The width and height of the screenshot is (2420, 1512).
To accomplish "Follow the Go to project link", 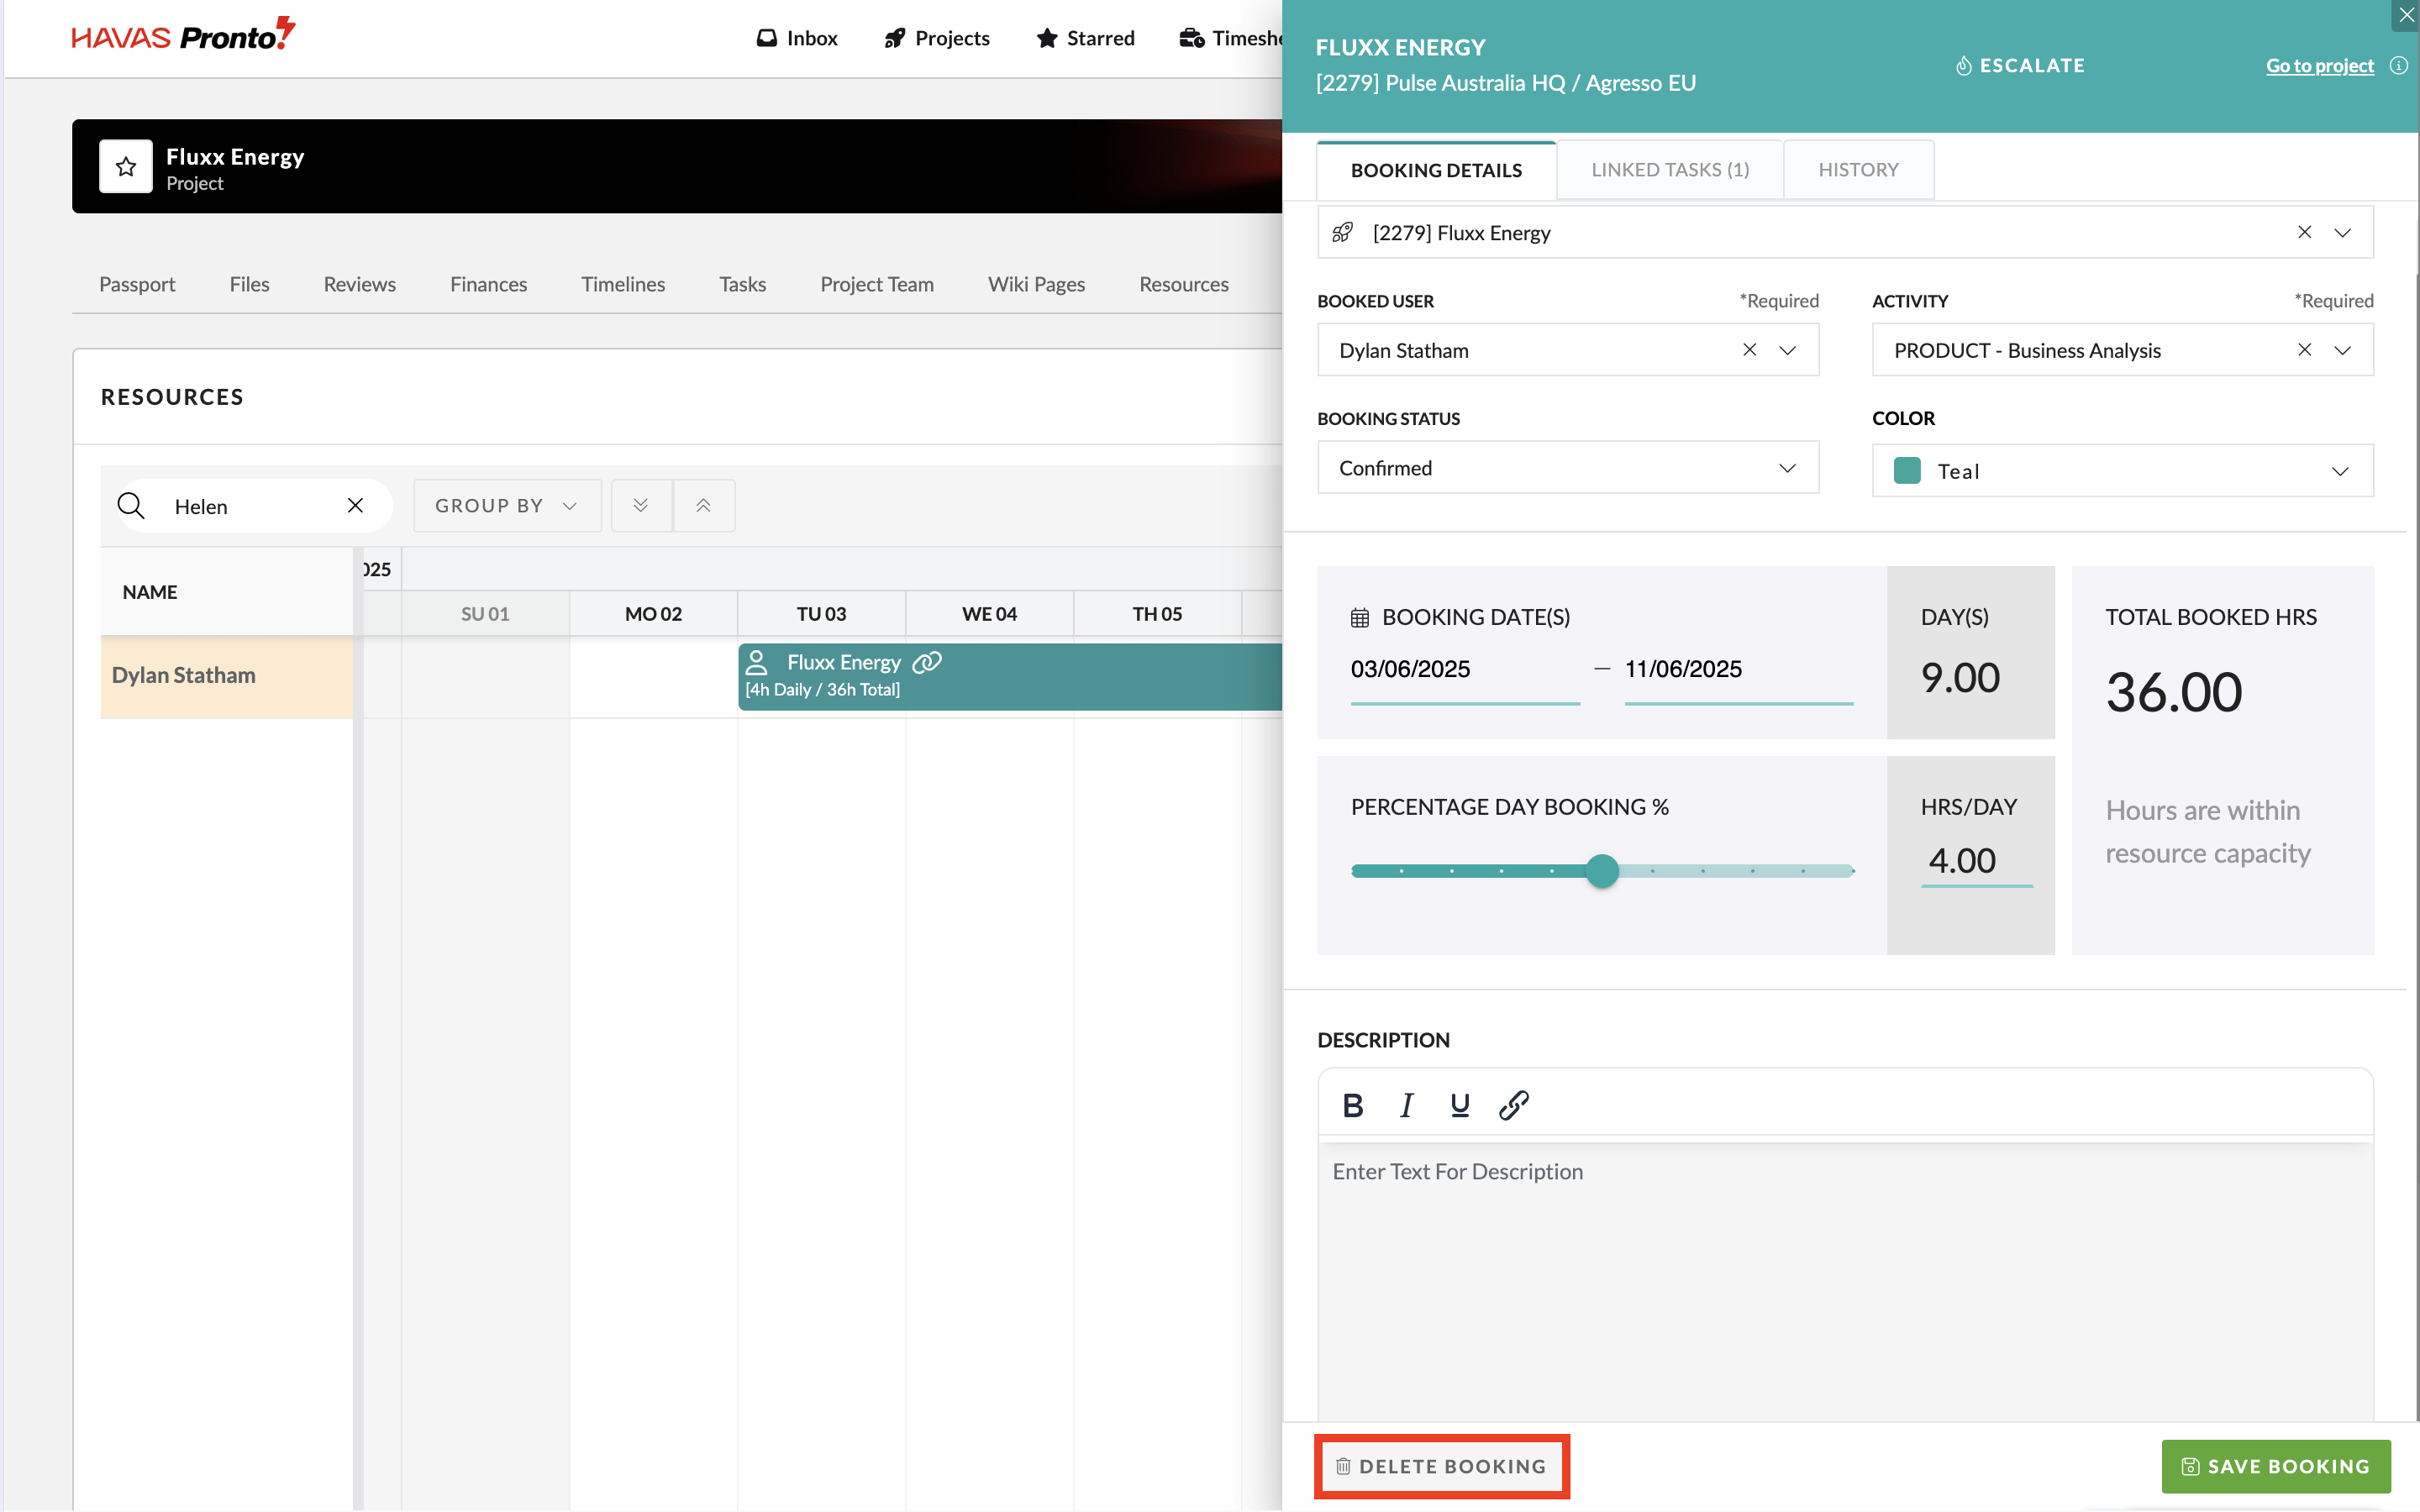I will [2319, 66].
